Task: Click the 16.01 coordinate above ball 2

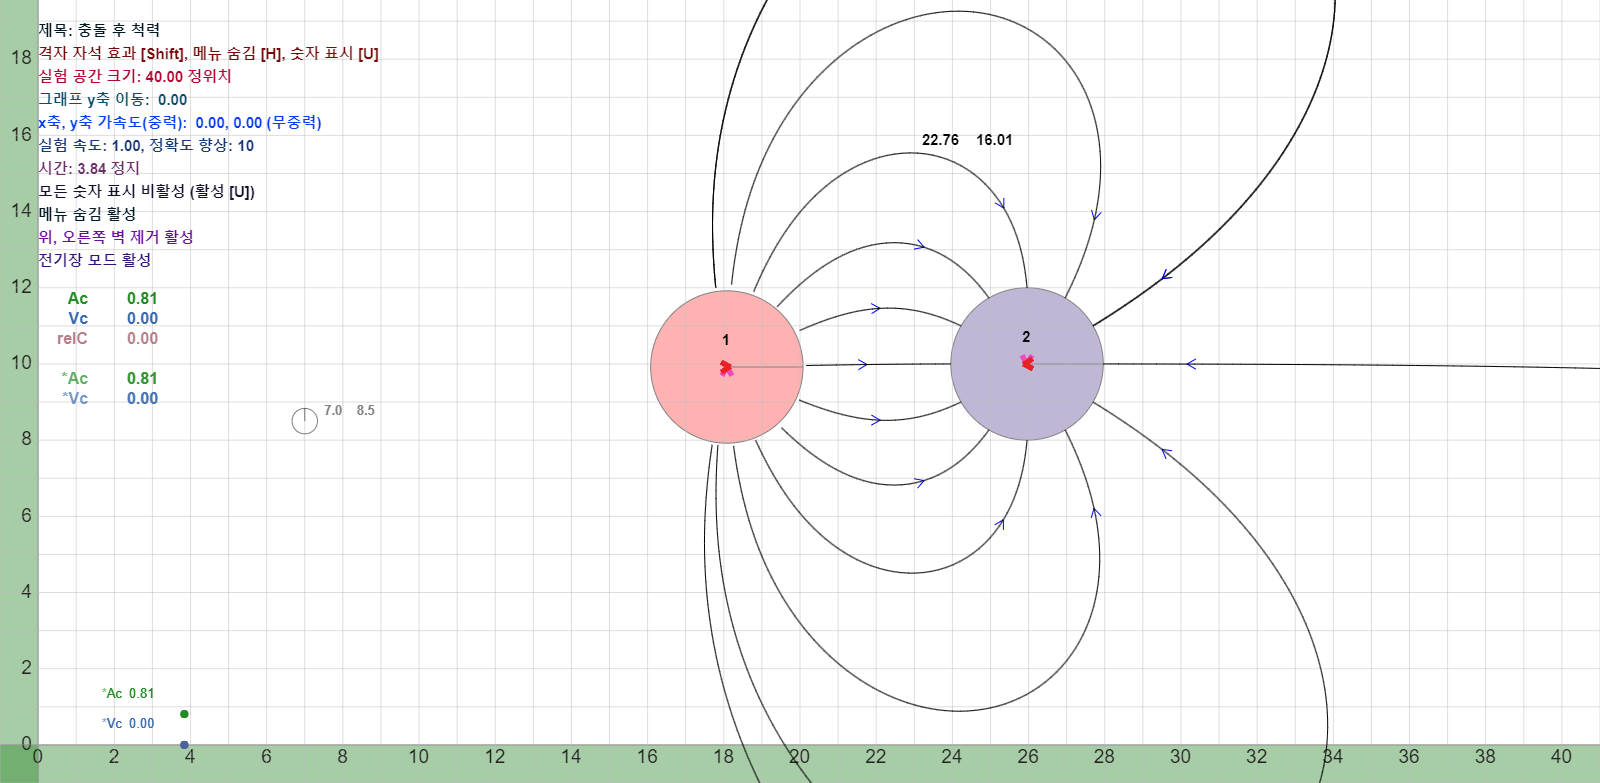Action: pyautogui.click(x=994, y=140)
